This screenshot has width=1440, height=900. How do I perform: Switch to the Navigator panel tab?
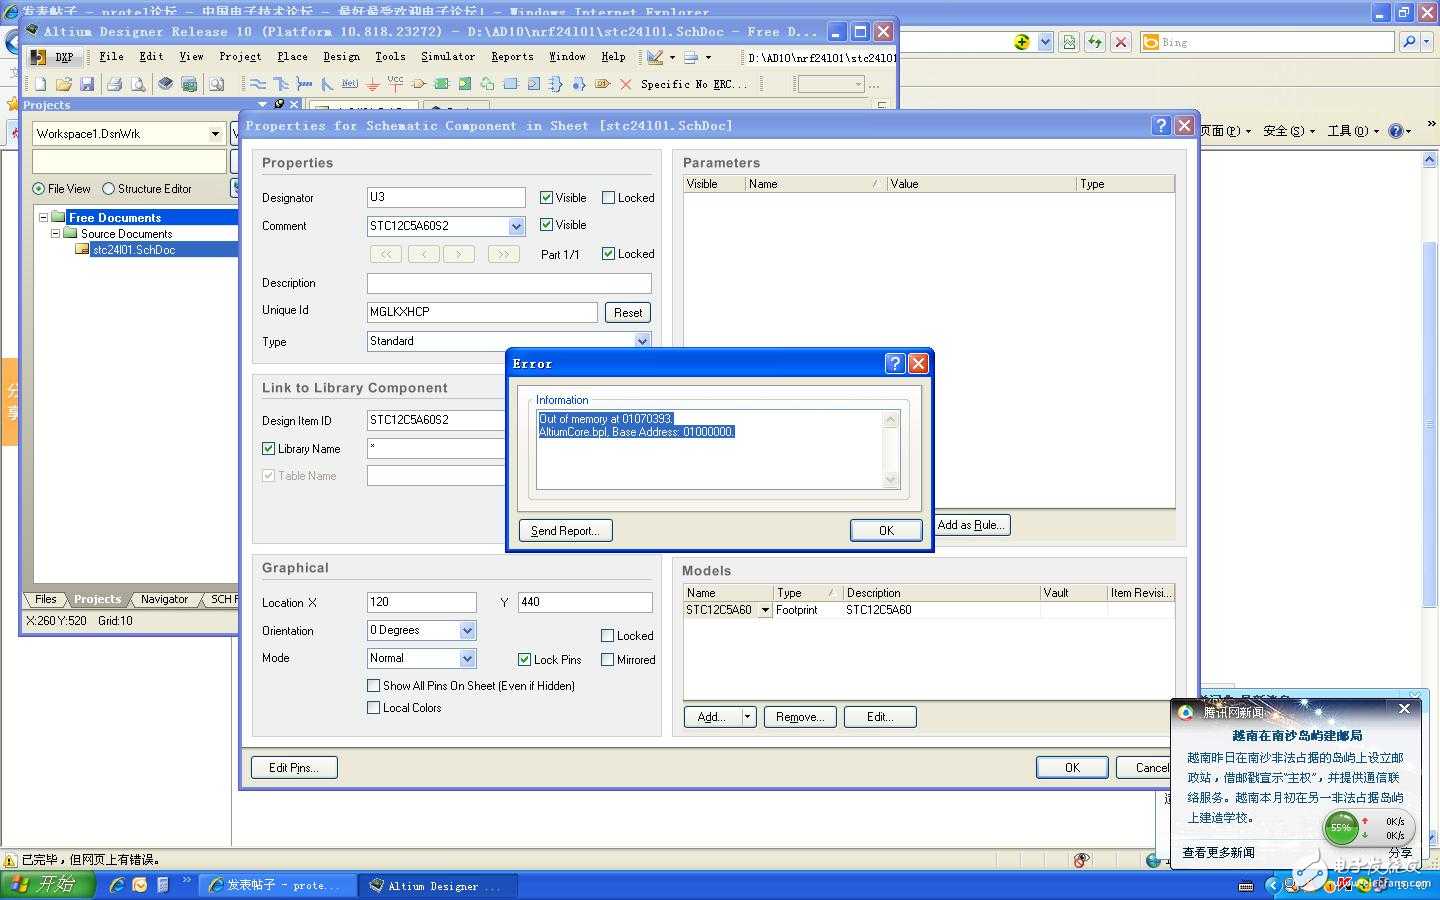[x=164, y=600]
